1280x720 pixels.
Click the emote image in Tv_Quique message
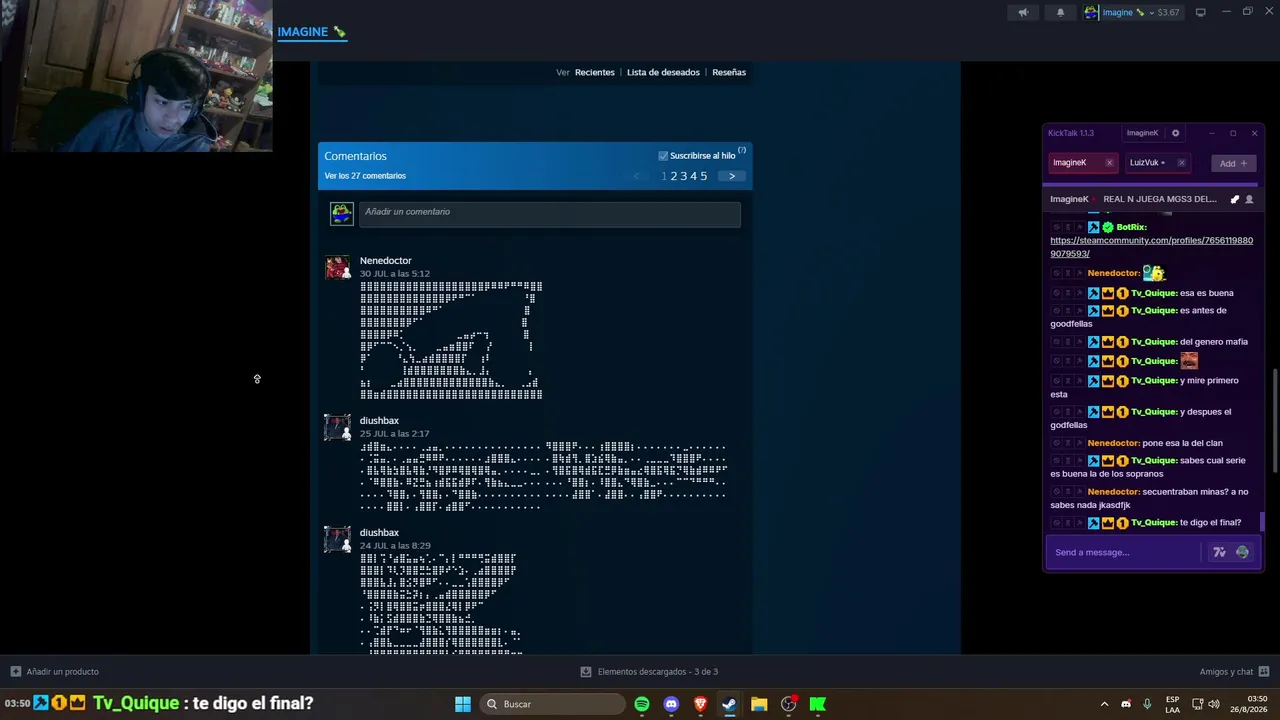tap(1189, 361)
